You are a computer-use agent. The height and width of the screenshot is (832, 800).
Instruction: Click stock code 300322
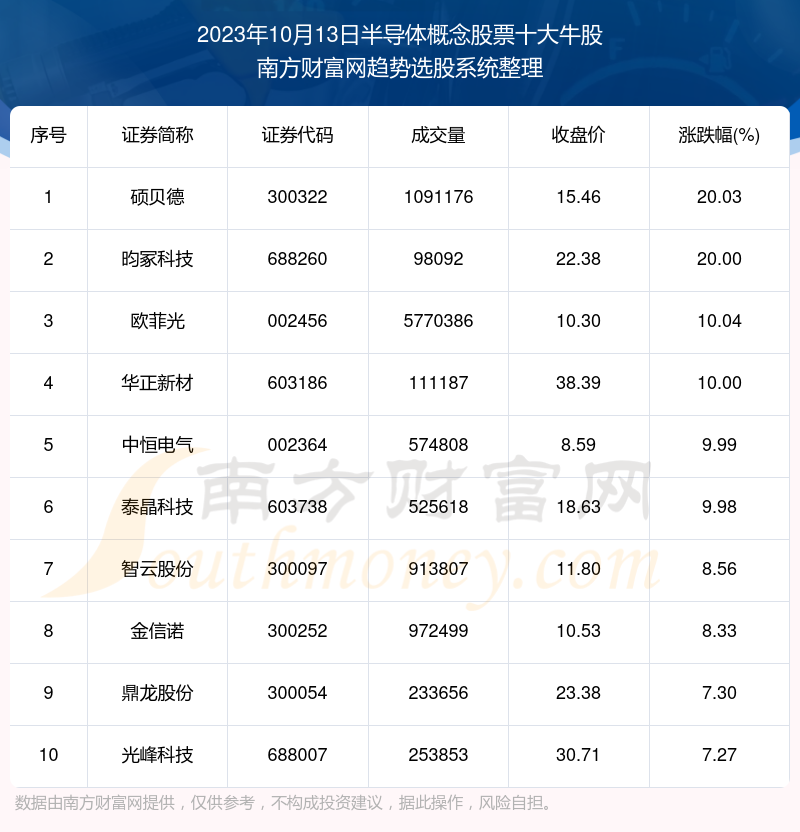tap(298, 197)
